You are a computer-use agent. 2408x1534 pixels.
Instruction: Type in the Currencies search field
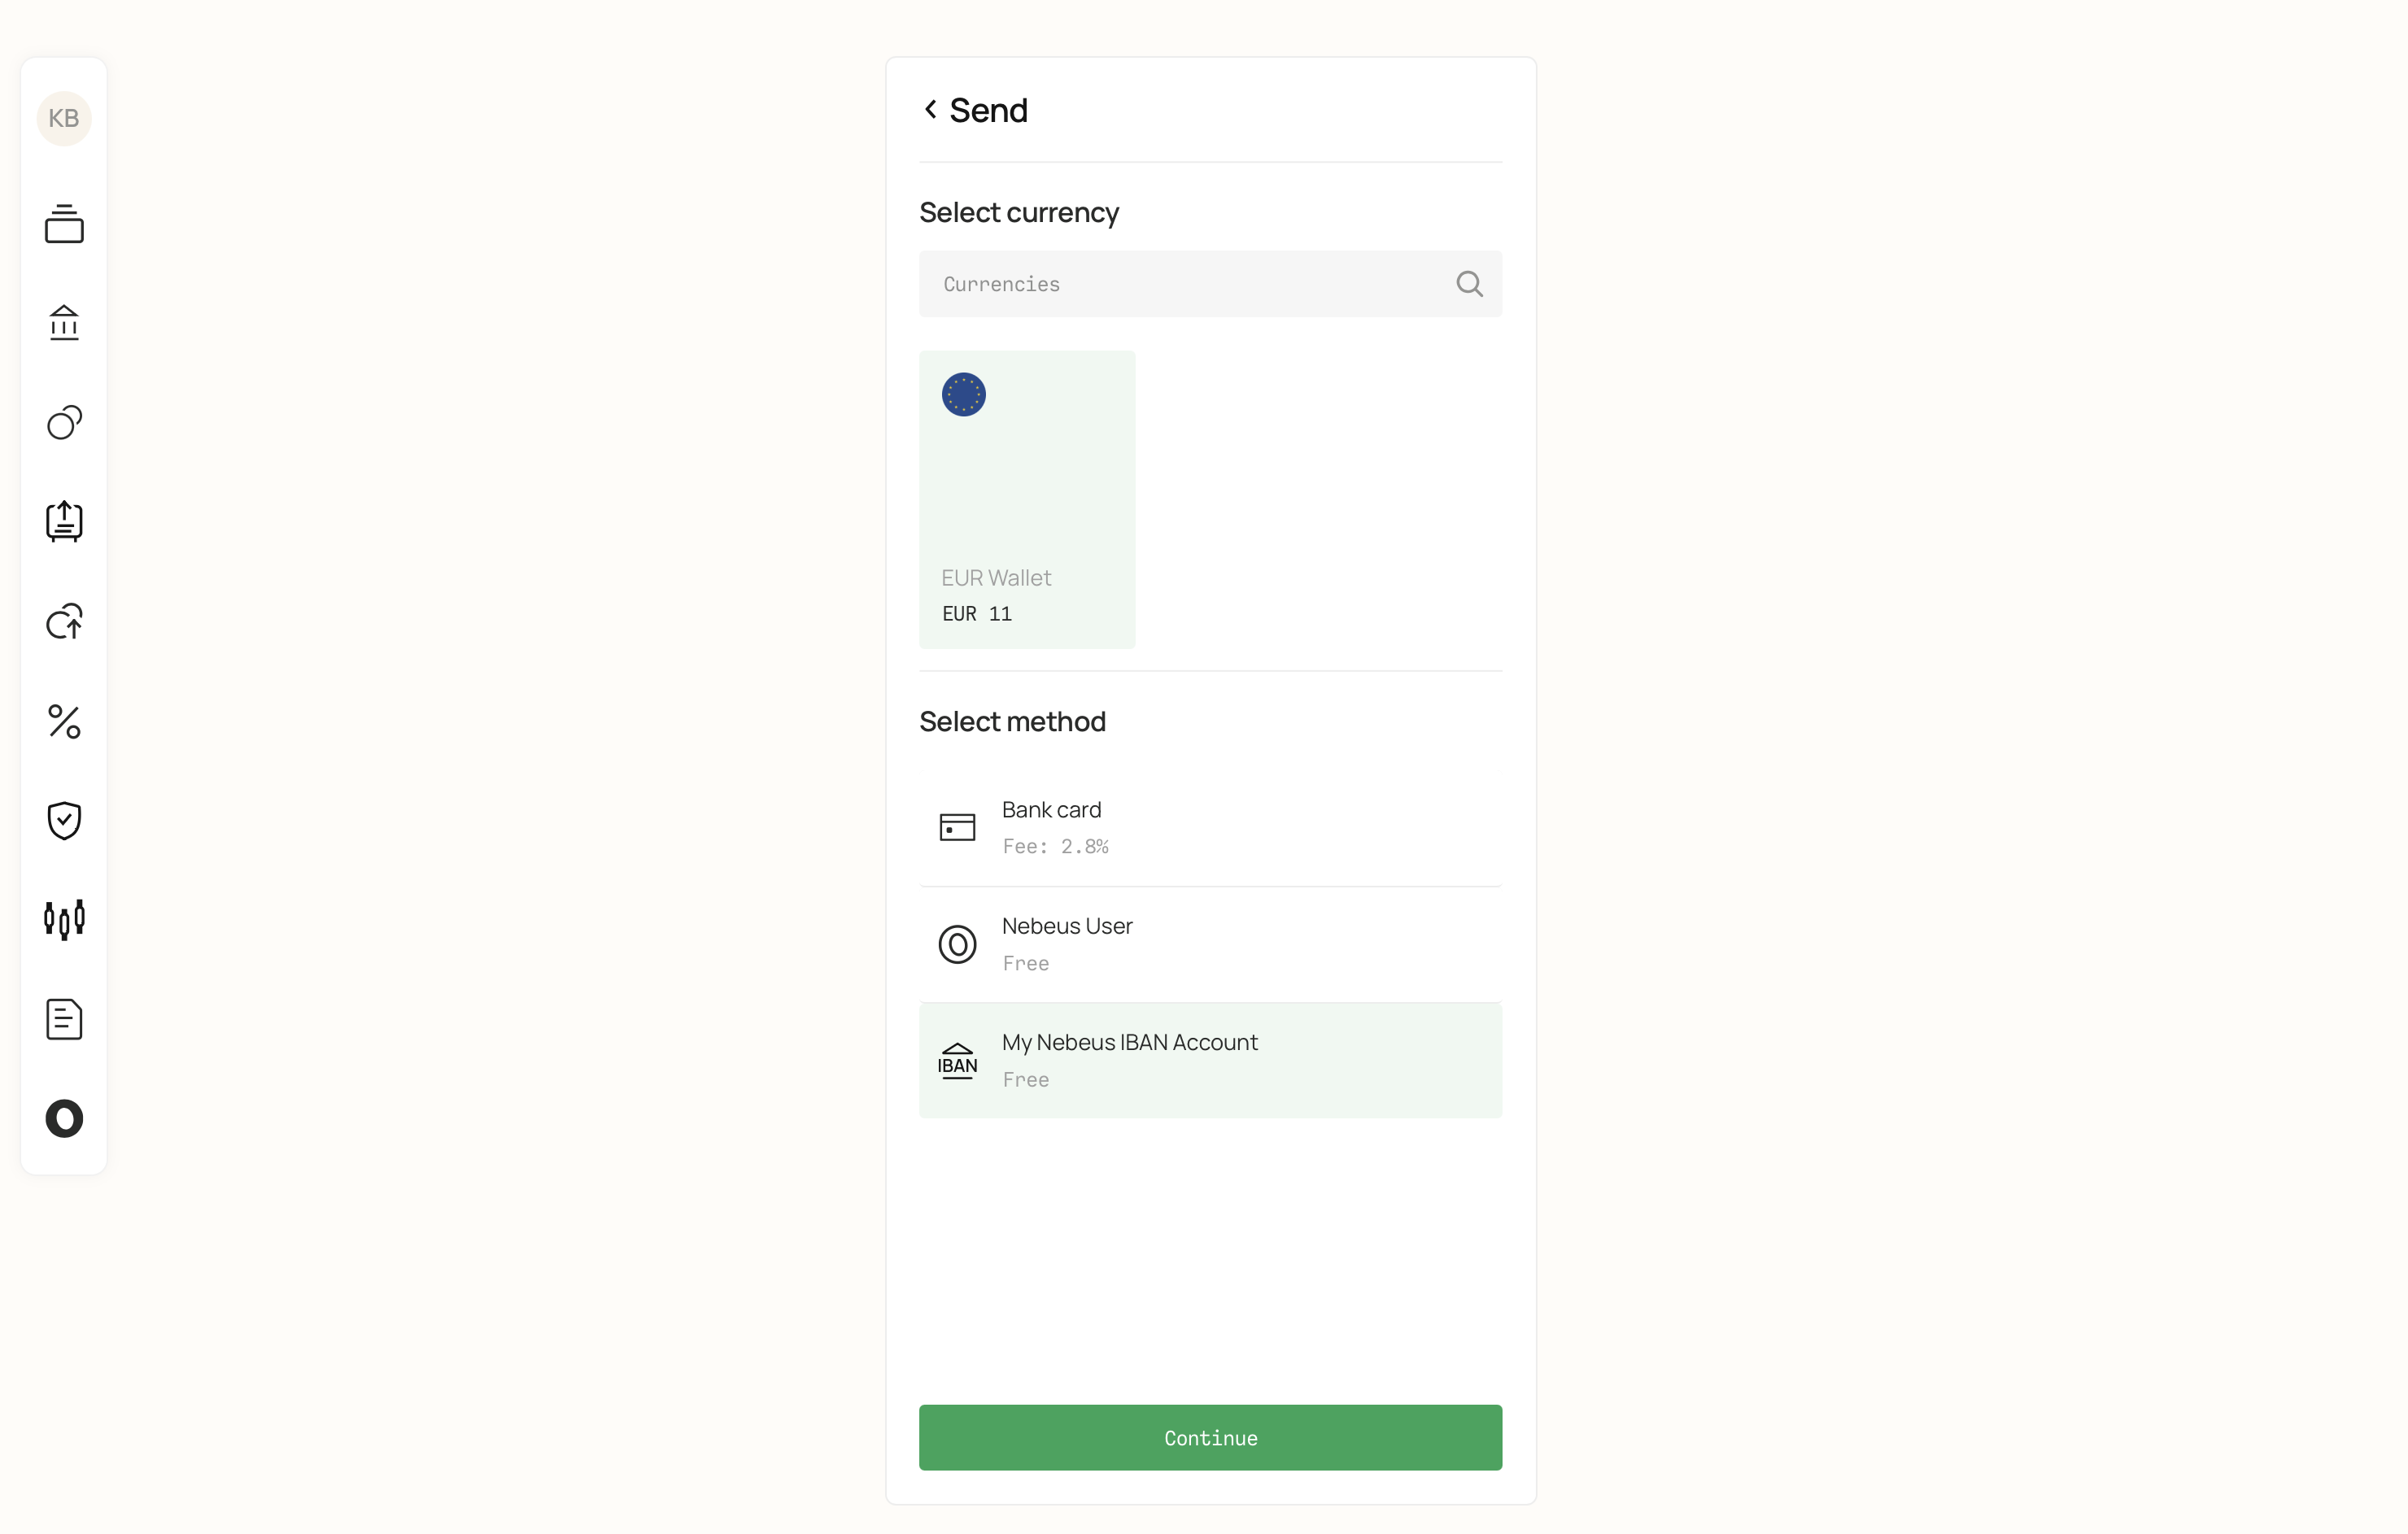pos(1180,284)
